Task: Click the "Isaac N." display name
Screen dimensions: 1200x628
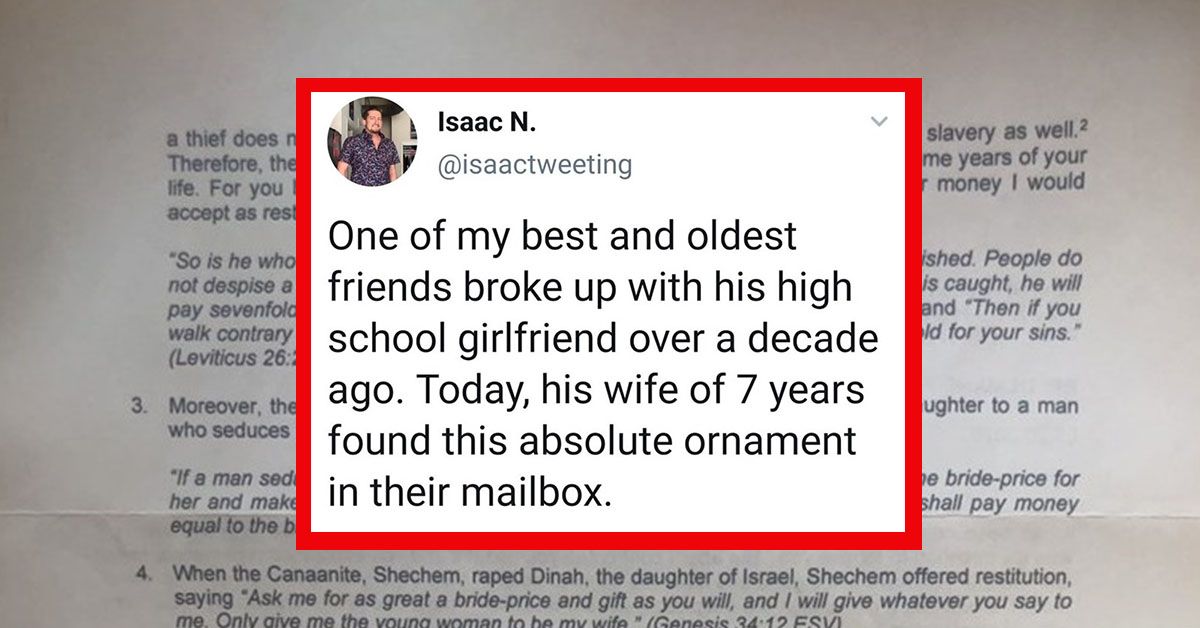Action: click(x=487, y=123)
